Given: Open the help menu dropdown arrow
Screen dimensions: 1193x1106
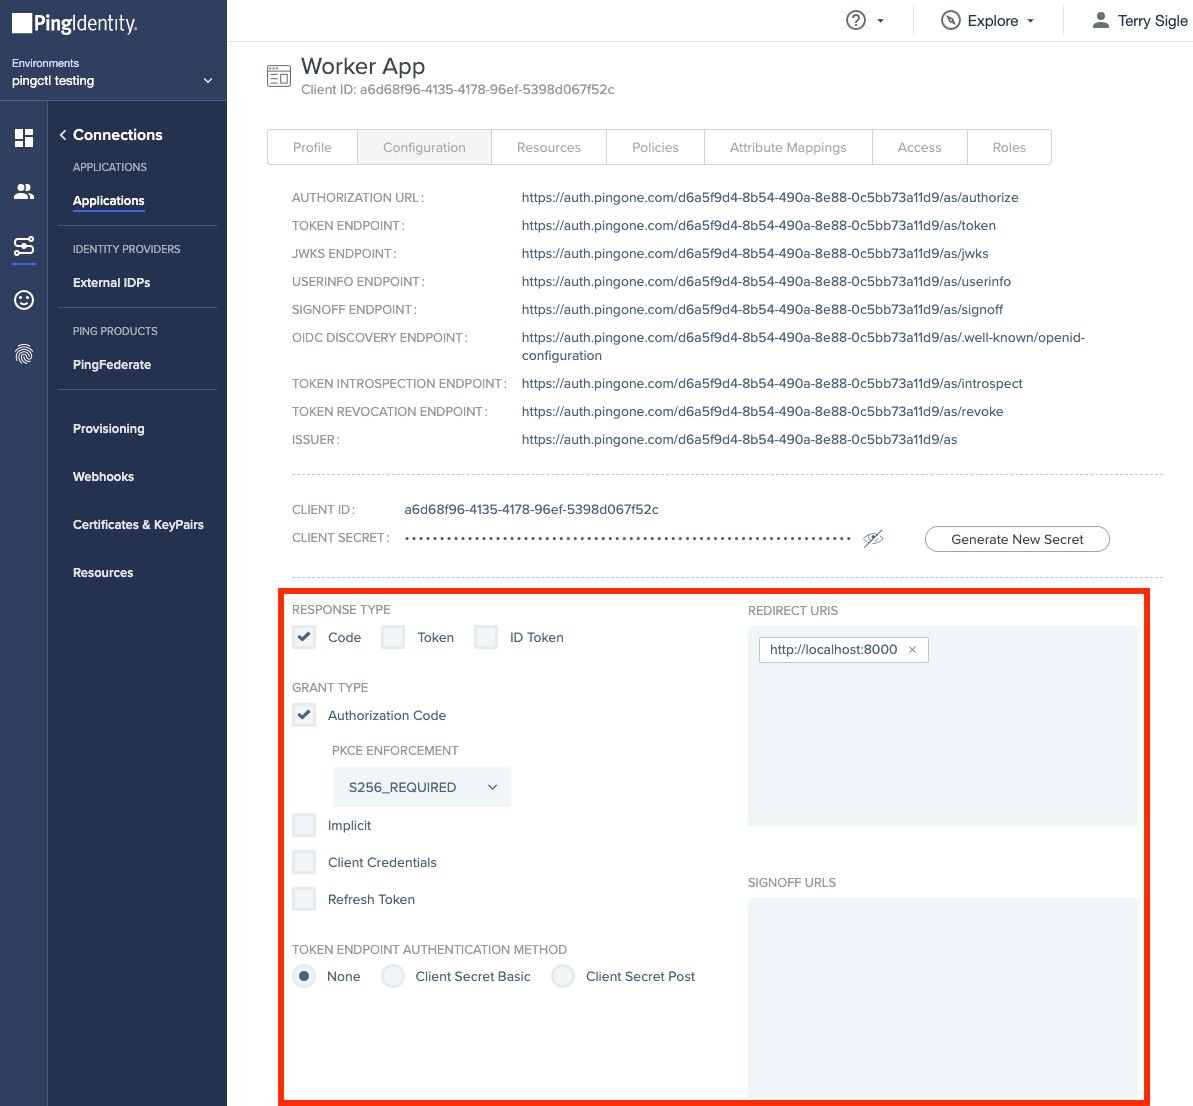Looking at the screenshot, I should coord(880,21).
